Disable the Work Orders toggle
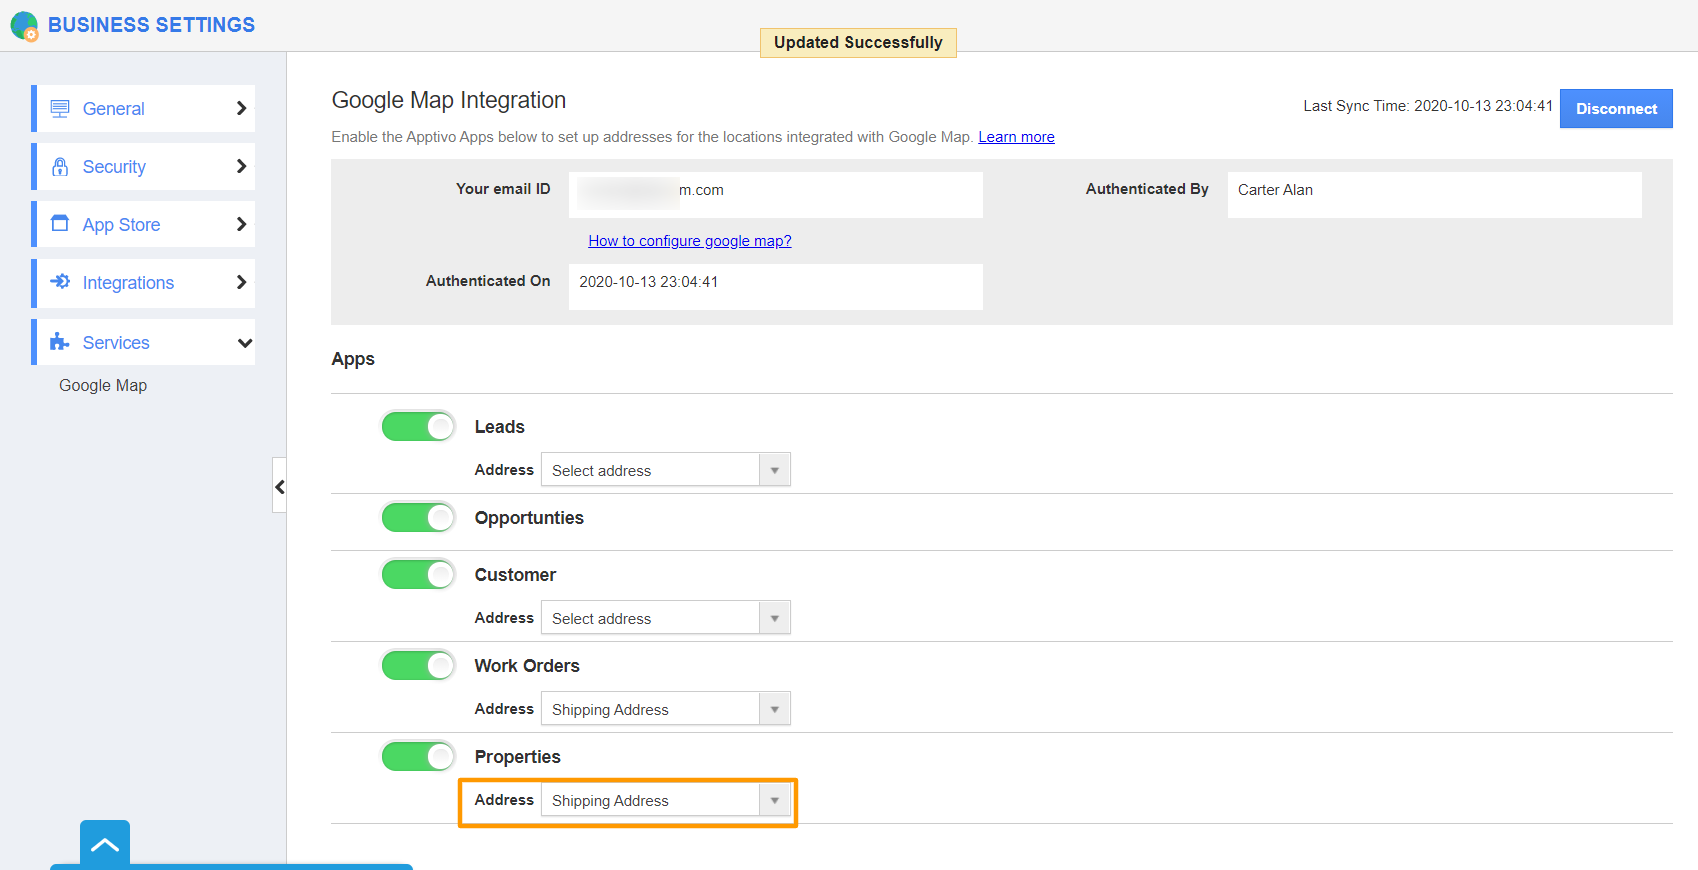Screen dimensions: 1698x870 click(x=418, y=666)
